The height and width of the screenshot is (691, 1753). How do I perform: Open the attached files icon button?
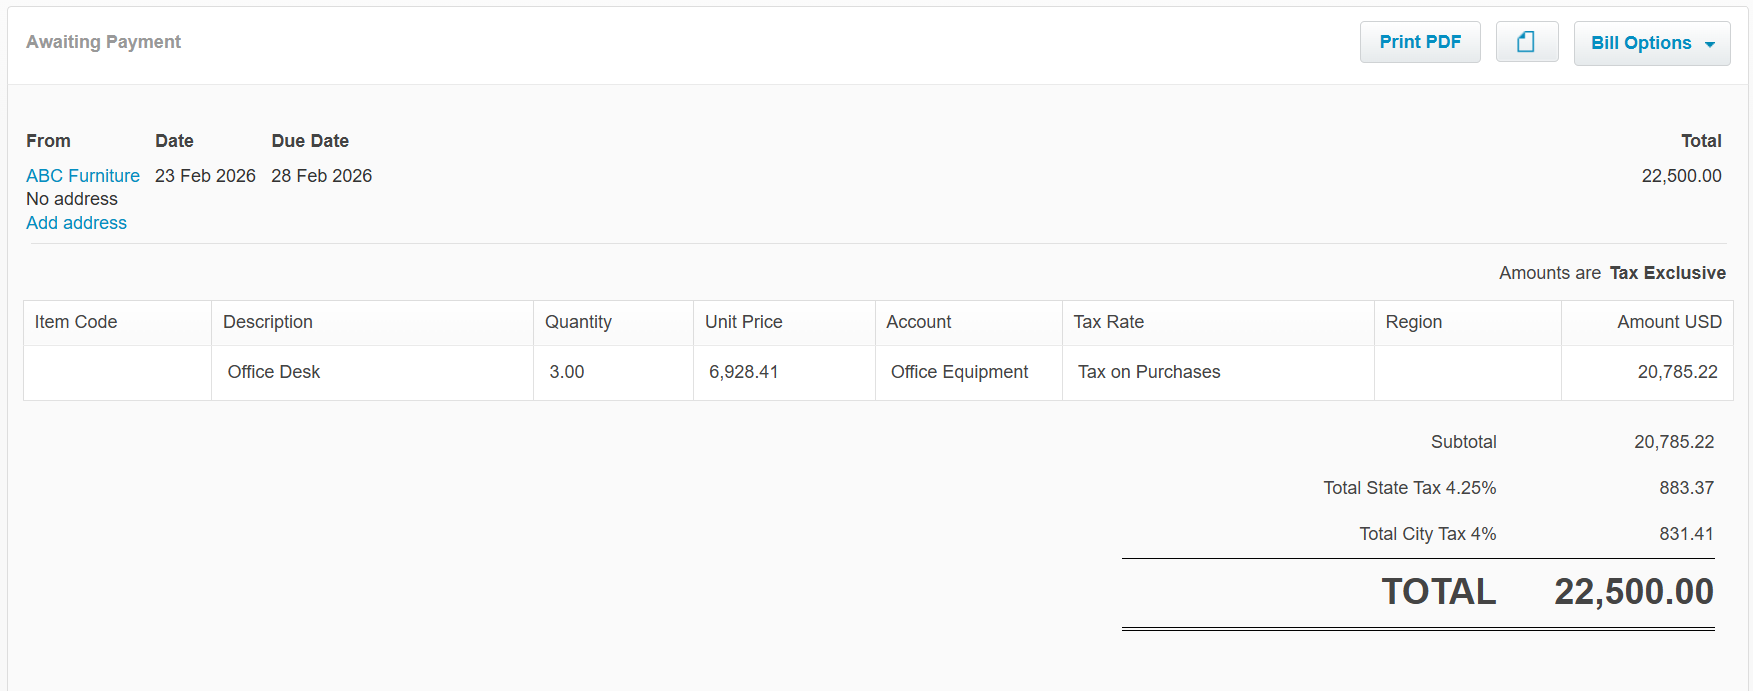(x=1526, y=42)
